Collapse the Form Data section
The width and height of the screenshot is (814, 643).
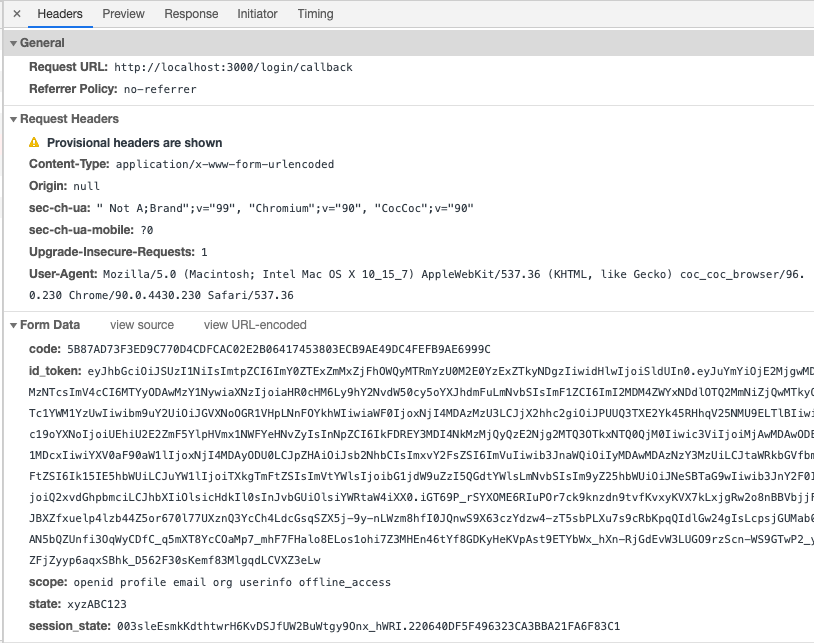coord(50,325)
